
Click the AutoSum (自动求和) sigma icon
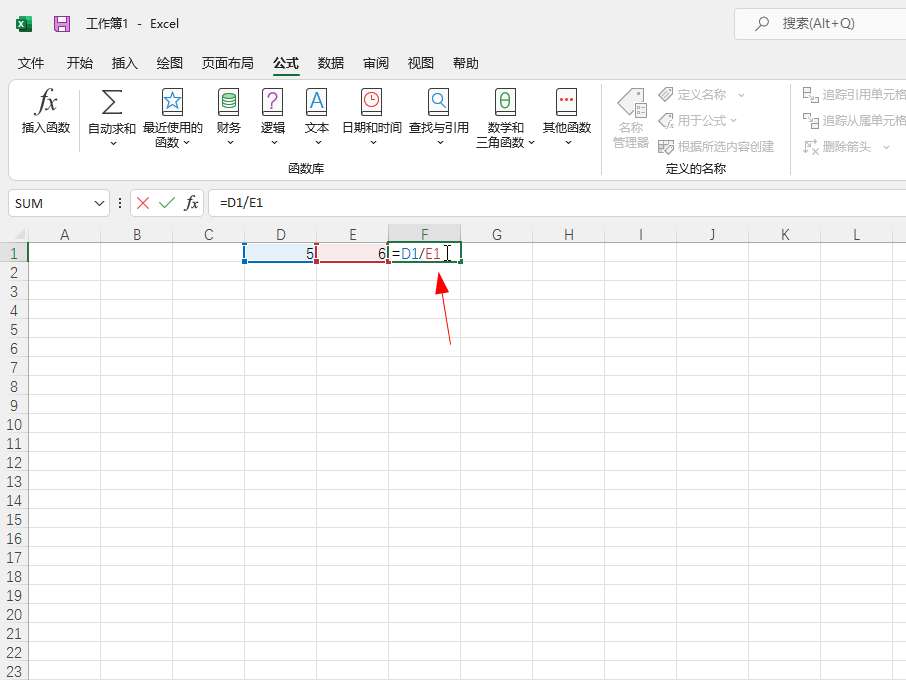pyautogui.click(x=112, y=102)
